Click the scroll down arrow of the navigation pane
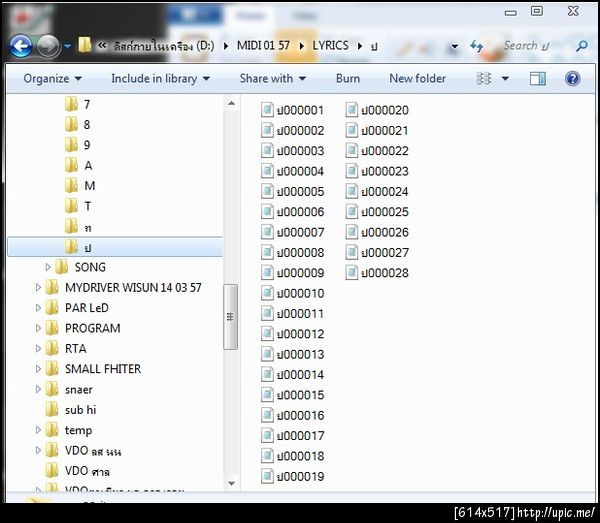 (x=231, y=483)
